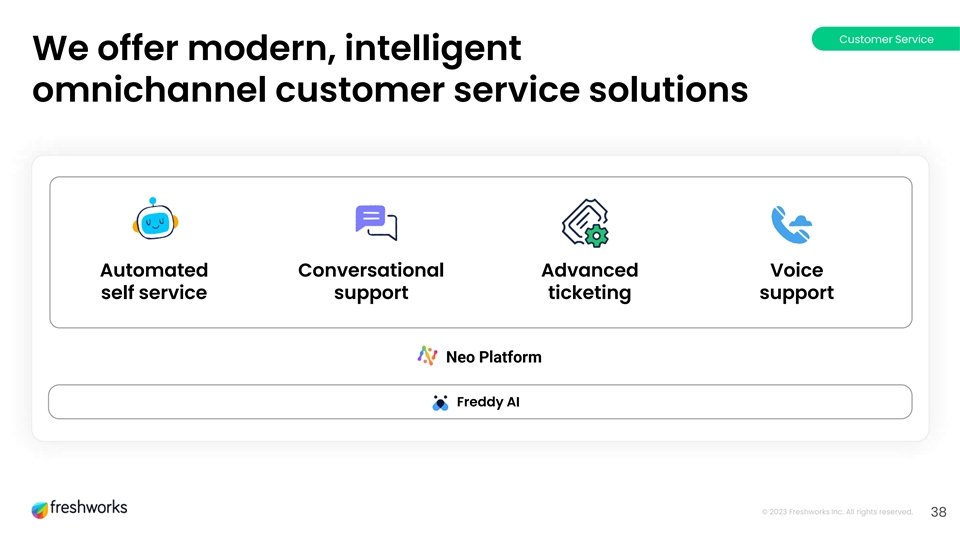Click the conversational chat bubbles icon
Screen dimensions: 960x540
point(376,222)
